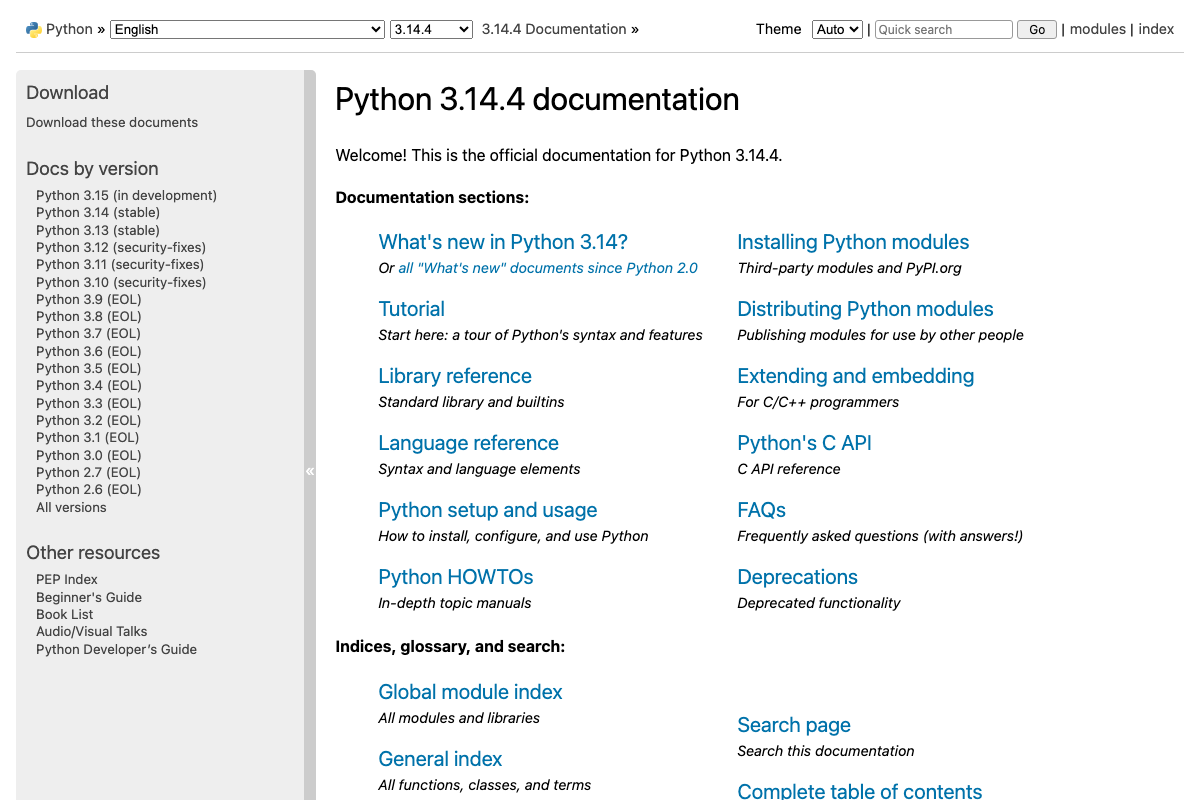Open the Python HOWTOs section
This screenshot has height=800, width=1200.
456,577
